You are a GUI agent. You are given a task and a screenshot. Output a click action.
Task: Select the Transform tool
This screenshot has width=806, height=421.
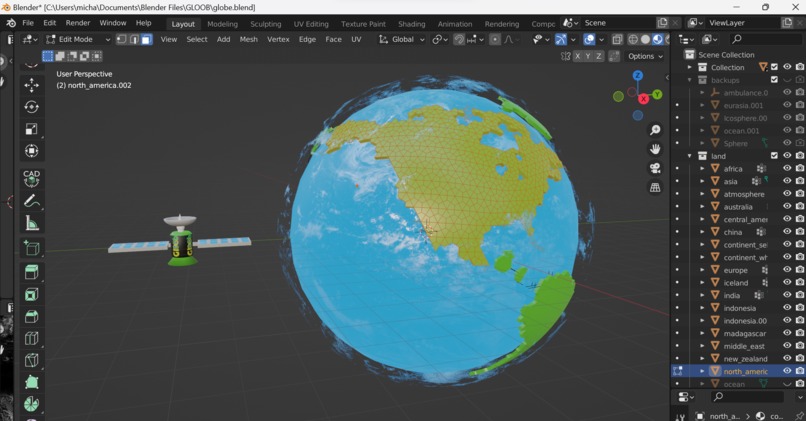coord(31,151)
